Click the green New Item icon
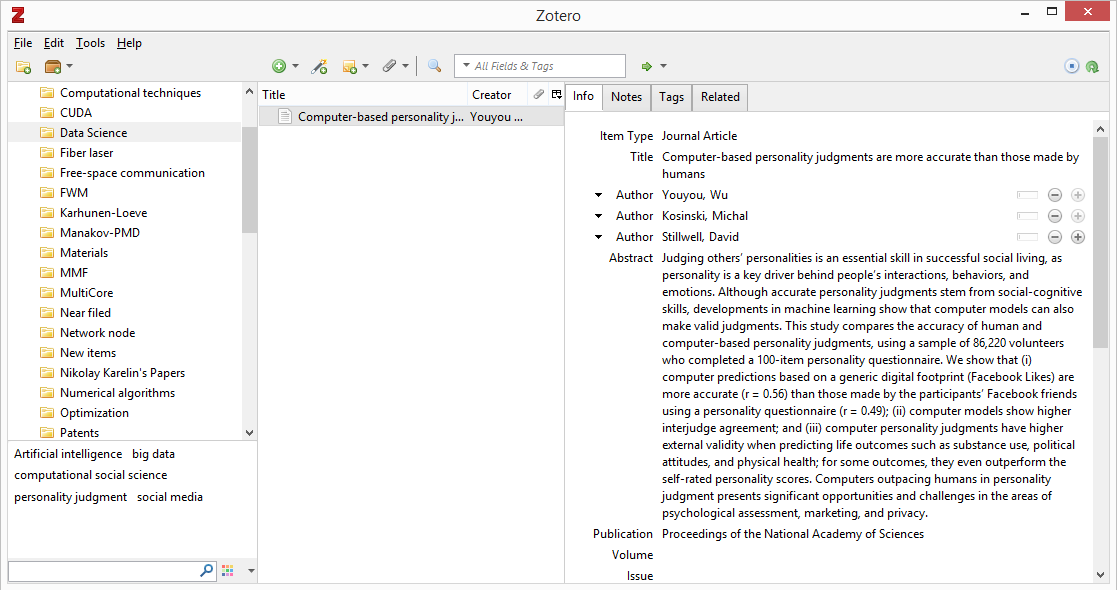Viewport: 1117px width, 590px height. (279, 66)
